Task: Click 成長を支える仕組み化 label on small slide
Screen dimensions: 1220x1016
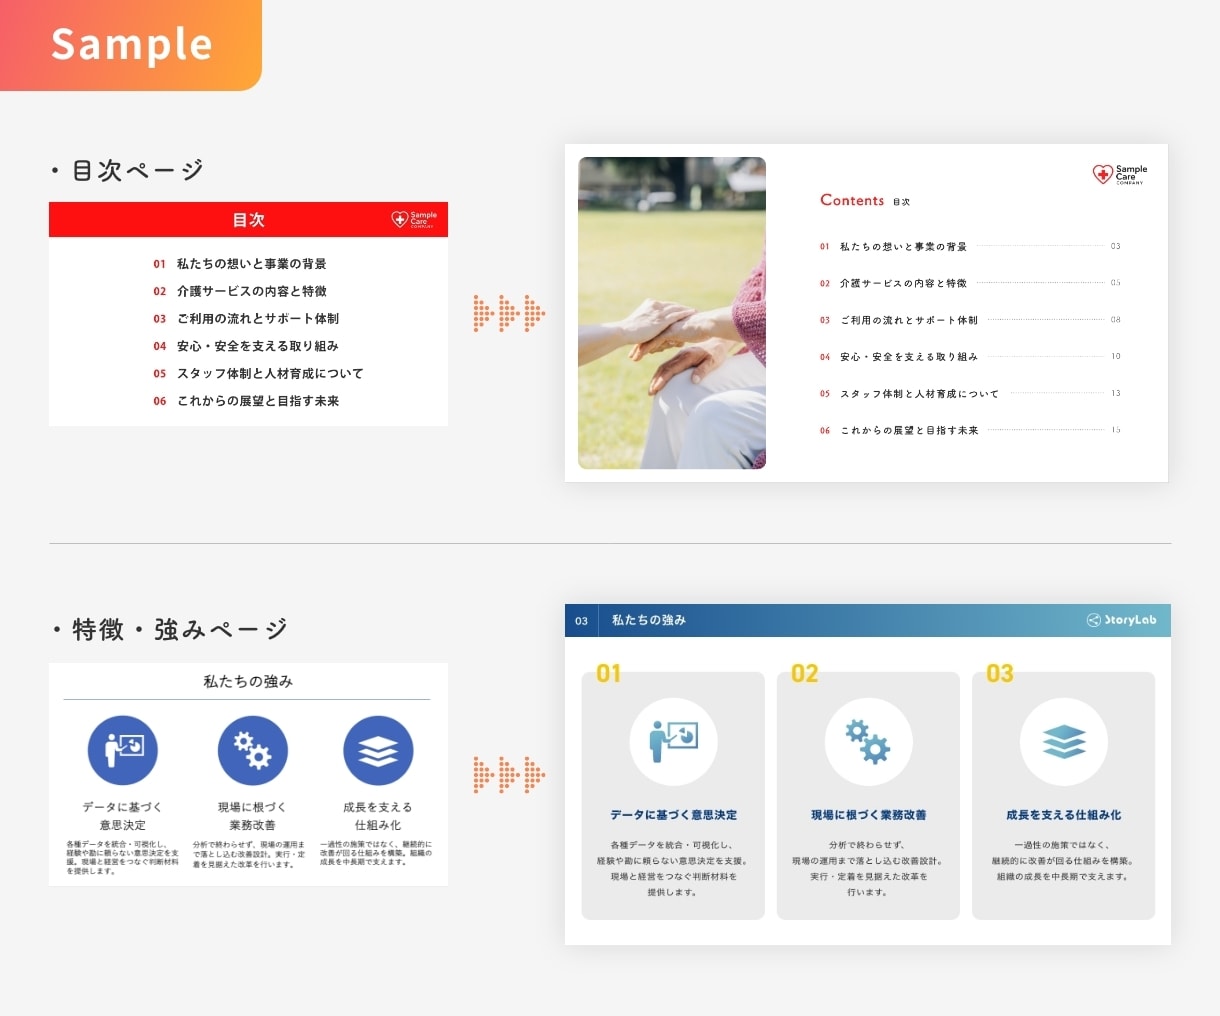Action: click(378, 816)
